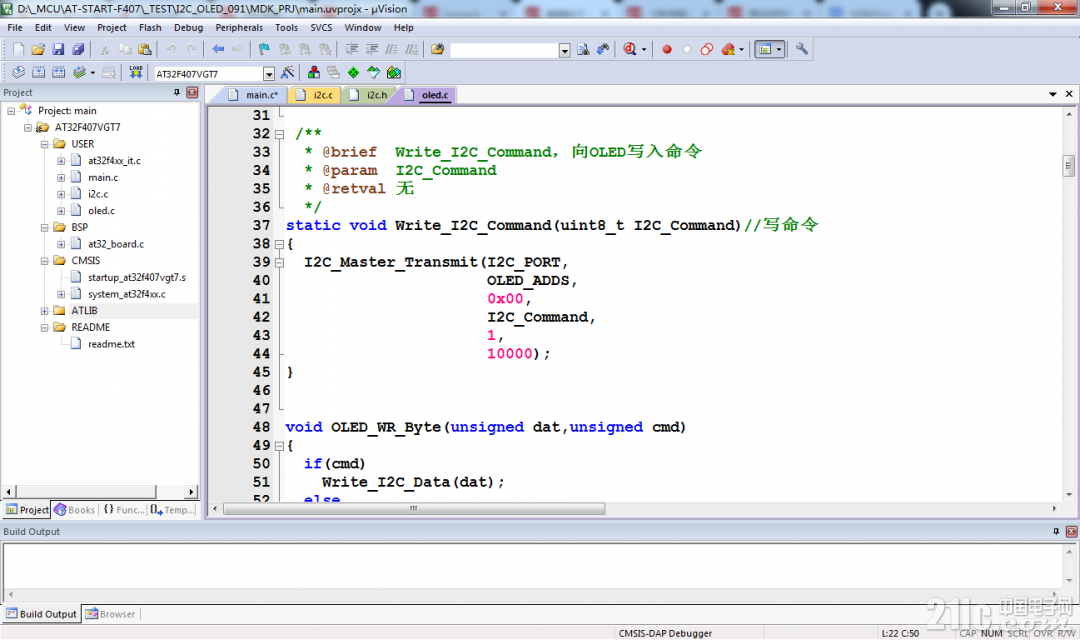
Task: Show the Books tab in the Project panel
Action: 74,510
